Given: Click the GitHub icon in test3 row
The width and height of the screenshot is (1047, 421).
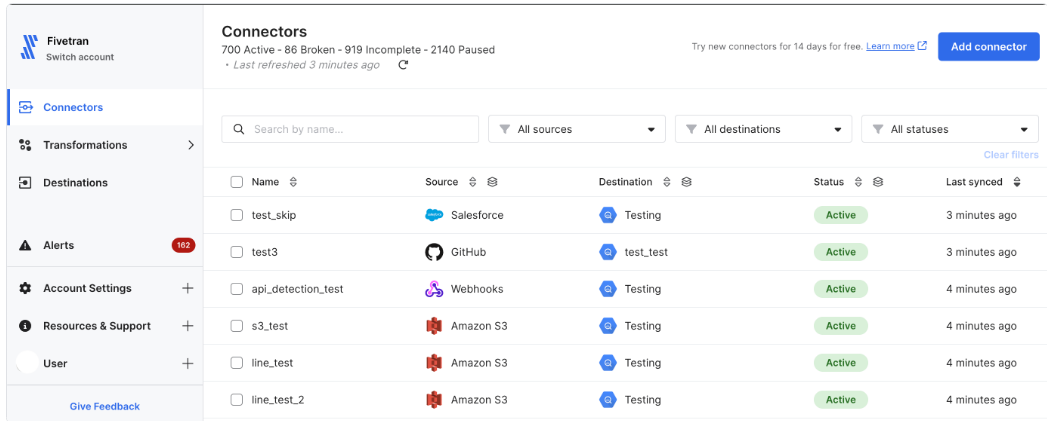Looking at the screenshot, I should coord(434,252).
